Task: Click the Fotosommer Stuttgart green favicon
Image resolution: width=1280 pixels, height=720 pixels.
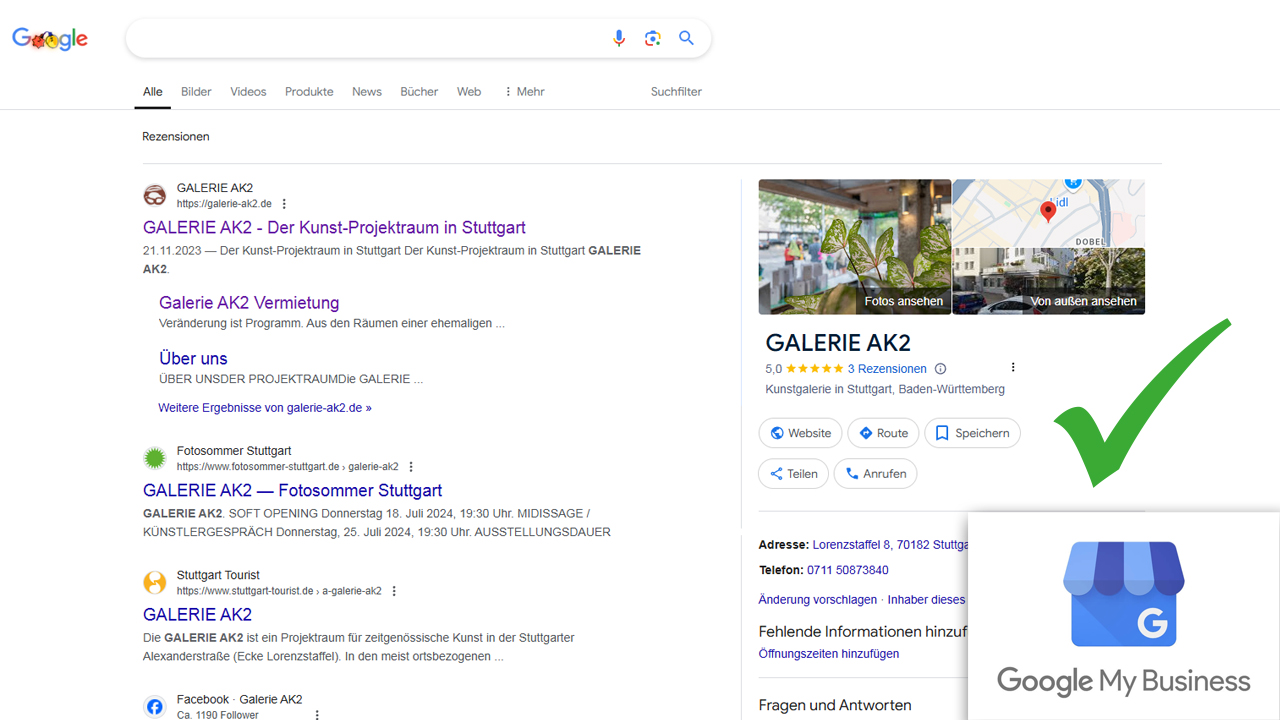Action: (155, 458)
